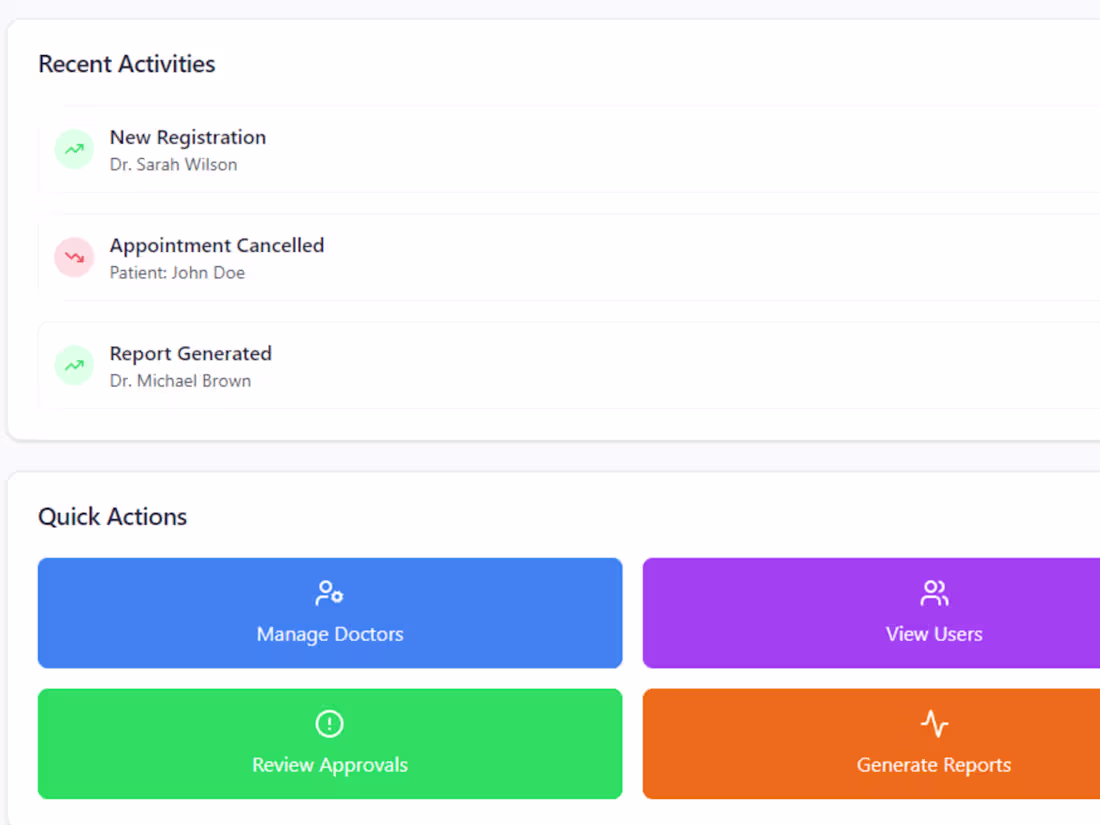Select the Dr. Michael Brown text
Viewport: 1100px width, 825px height.
(180, 381)
